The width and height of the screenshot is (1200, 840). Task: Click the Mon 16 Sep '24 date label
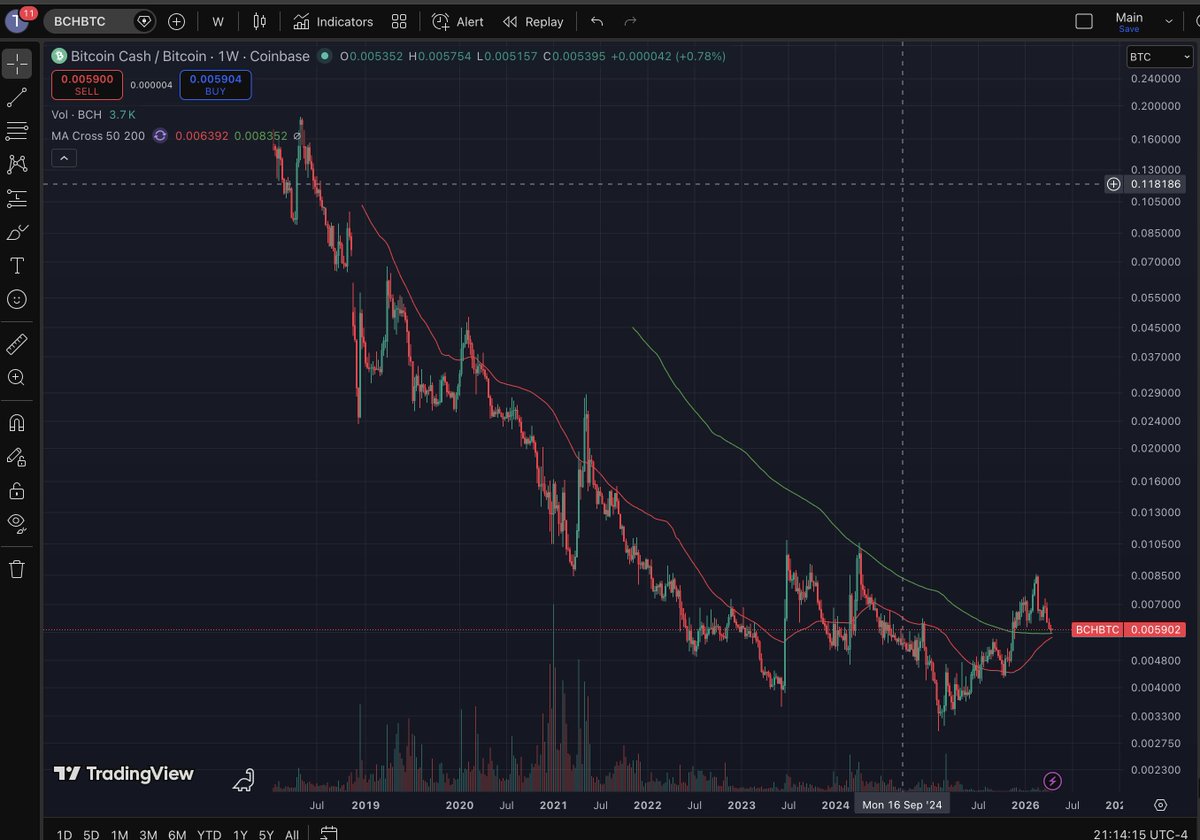902,805
